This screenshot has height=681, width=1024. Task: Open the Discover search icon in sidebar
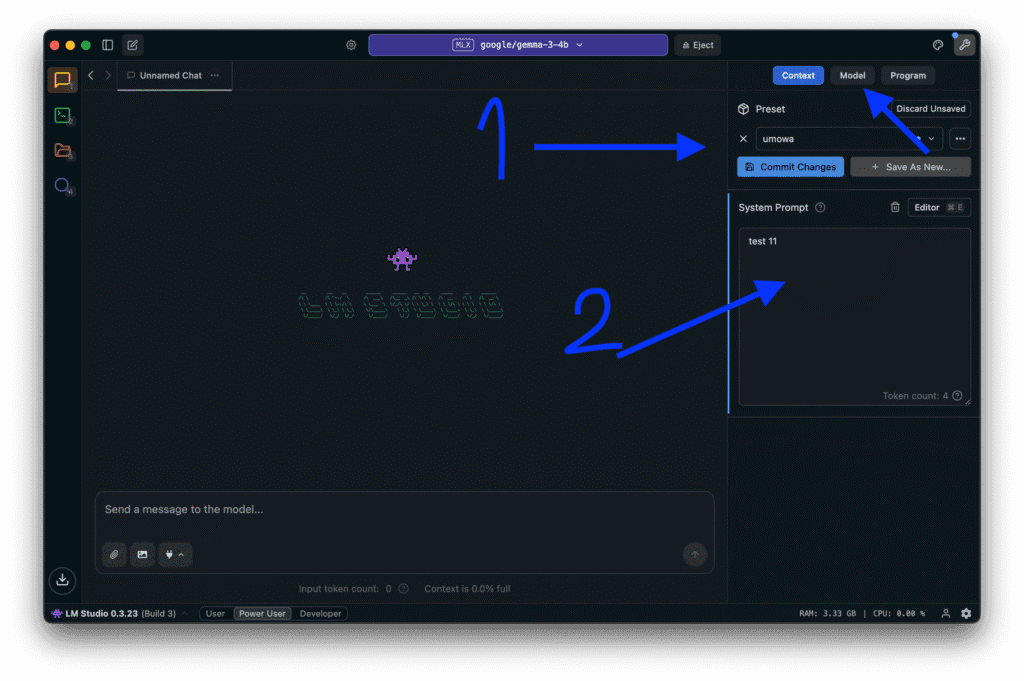(x=62, y=186)
